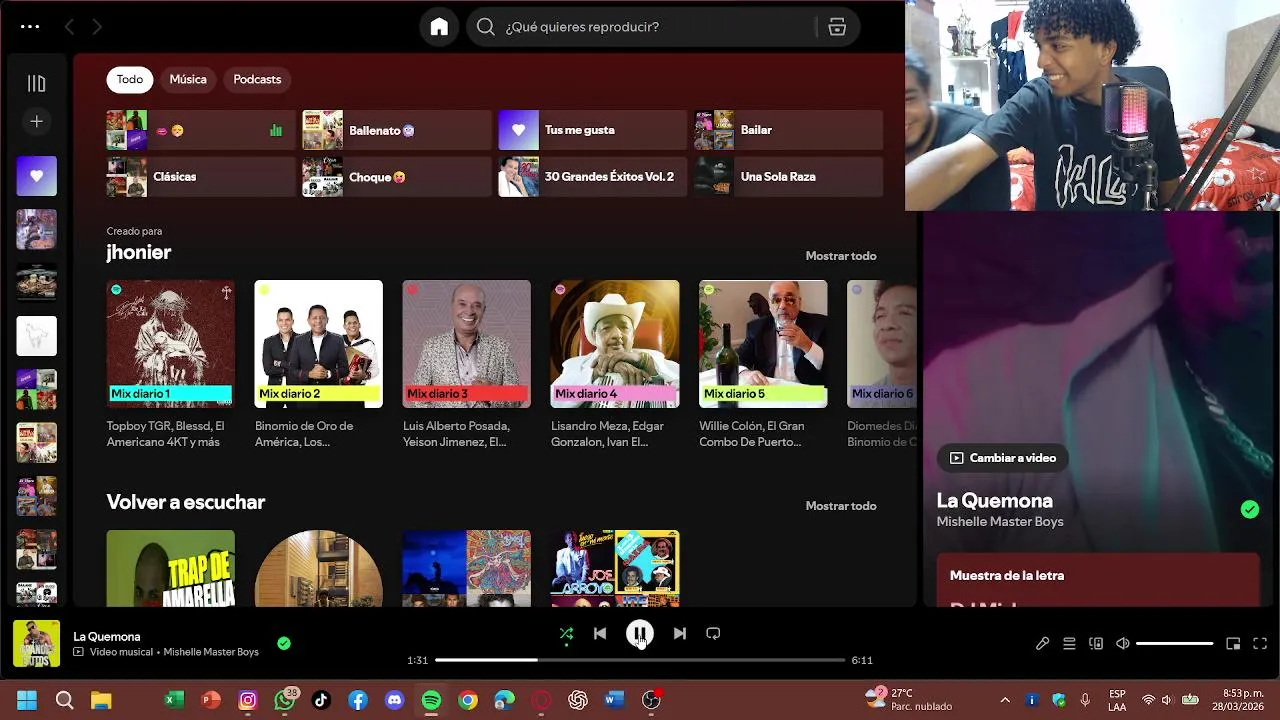Open Liked Songs heart in the sidebar
This screenshot has height=720, width=1280.
click(x=36, y=176)
